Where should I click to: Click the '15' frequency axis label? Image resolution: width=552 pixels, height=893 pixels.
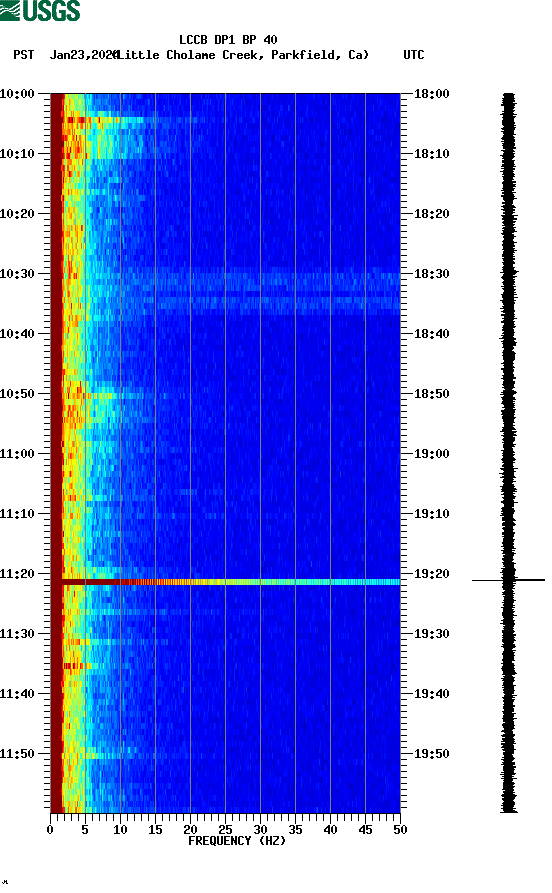155,830
